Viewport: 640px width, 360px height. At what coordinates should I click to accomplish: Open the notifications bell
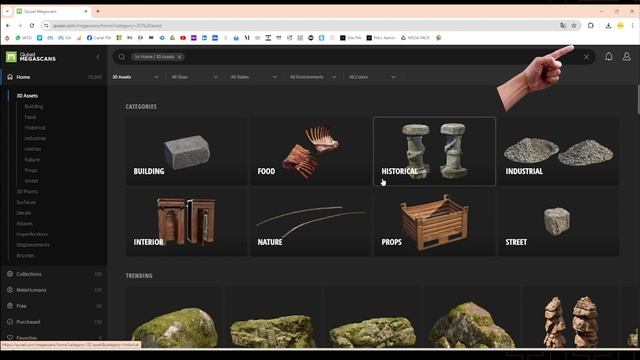[x=609, y=57]
